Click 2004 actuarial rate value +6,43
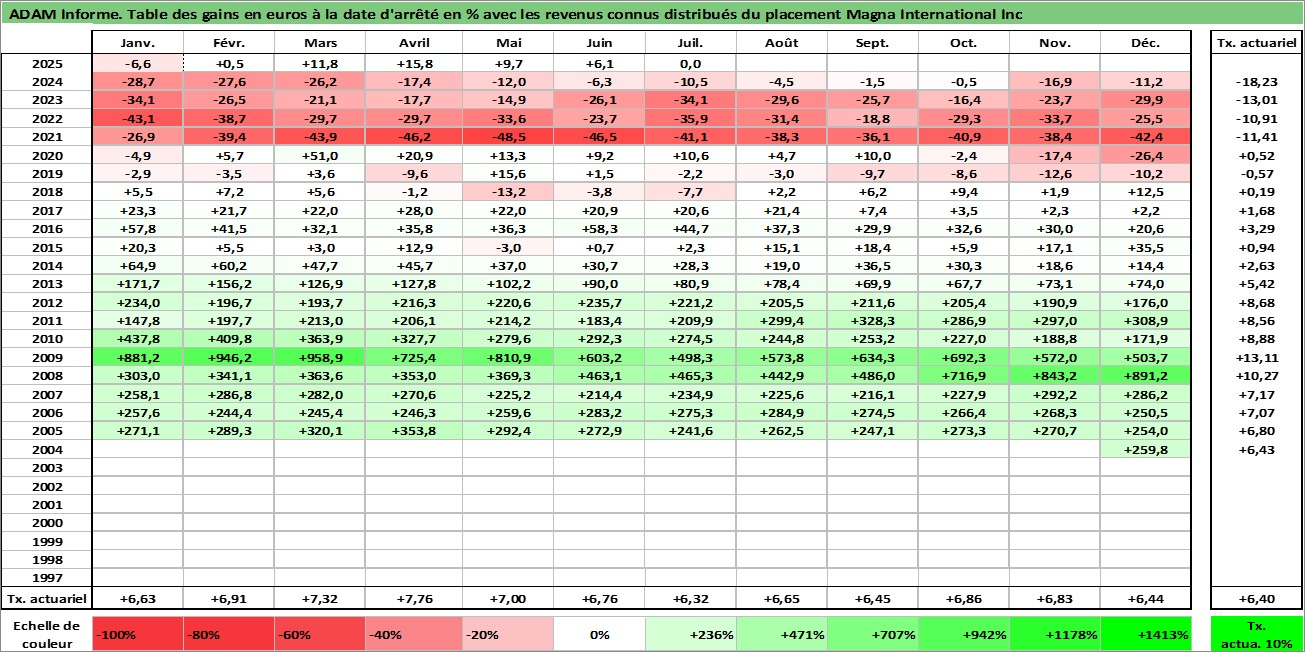The height and width of the screenshot is (652, 1305). [x=1256, y=450]
